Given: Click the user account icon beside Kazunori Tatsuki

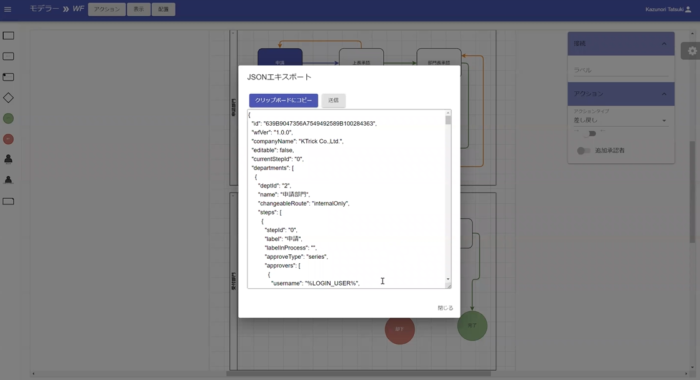Looking at the screenshot, I should point(688,9).
